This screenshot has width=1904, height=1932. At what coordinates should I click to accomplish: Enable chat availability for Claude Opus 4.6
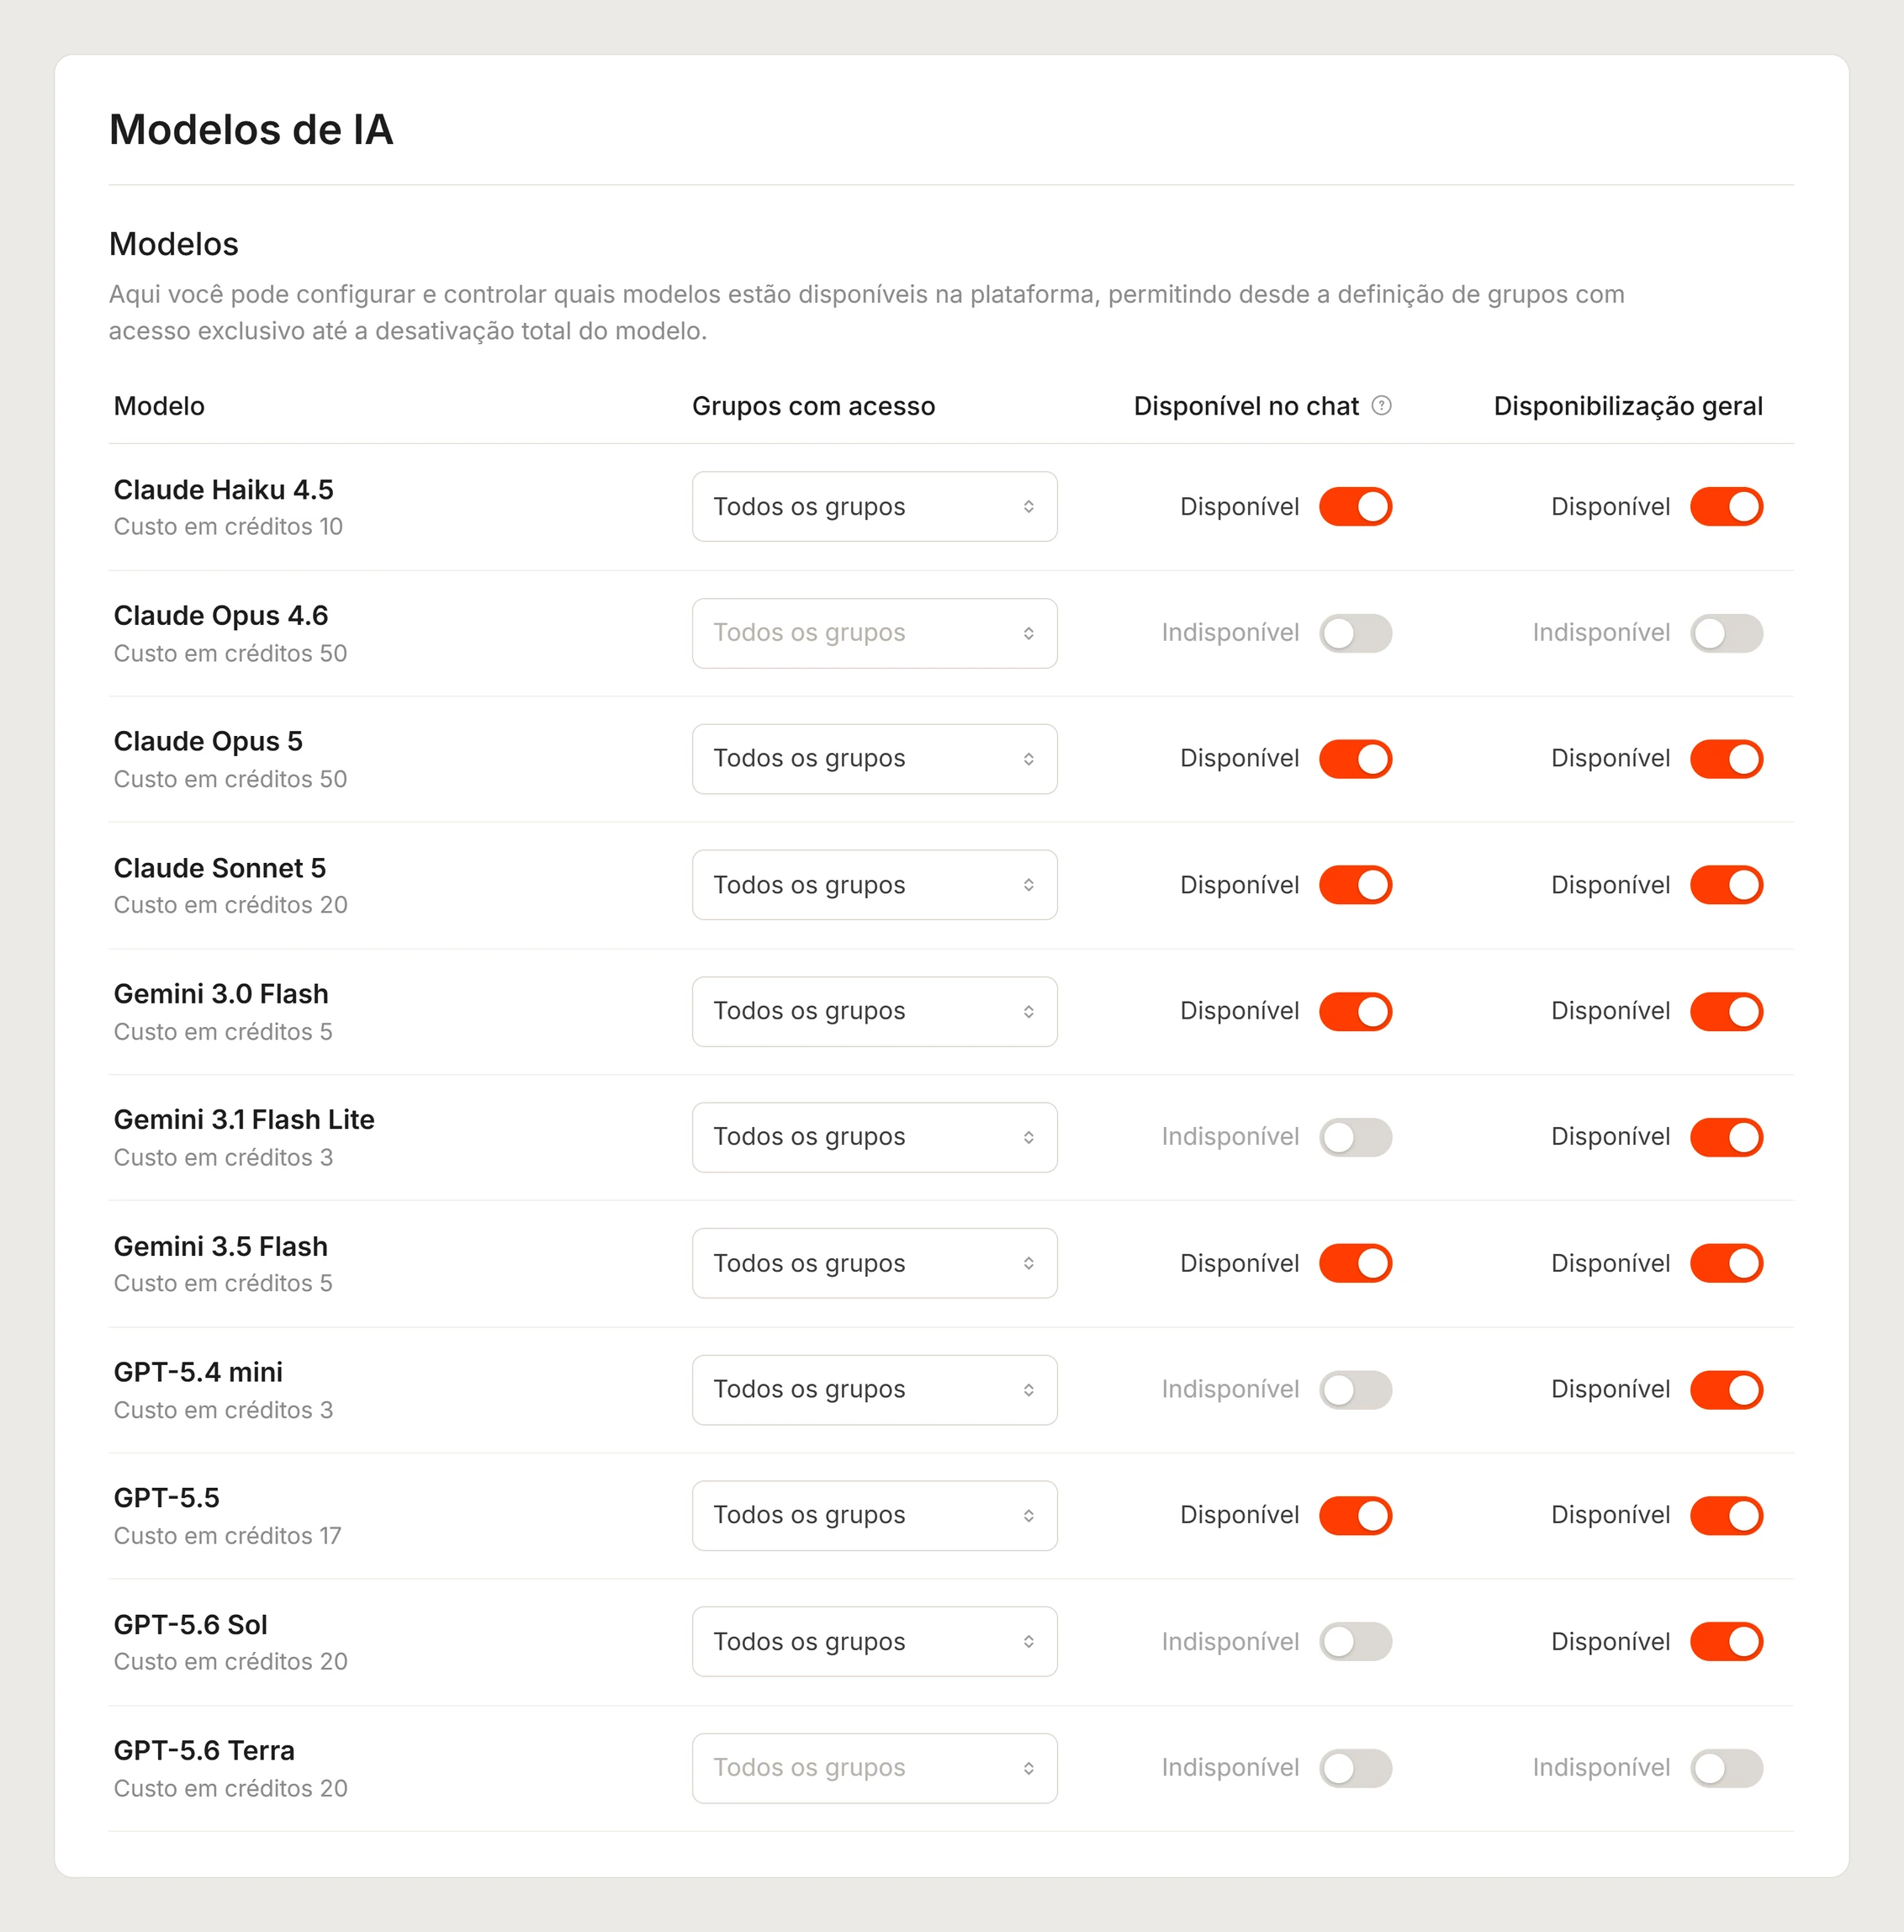(1355, 633)
